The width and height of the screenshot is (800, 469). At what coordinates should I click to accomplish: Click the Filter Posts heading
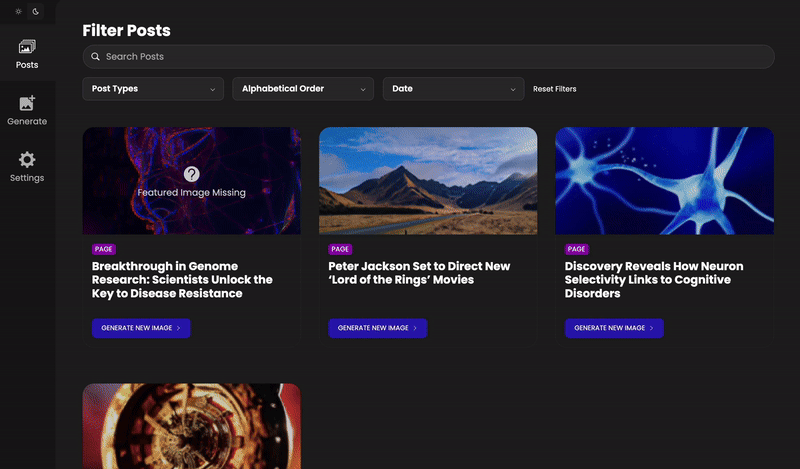click(127, 31)
